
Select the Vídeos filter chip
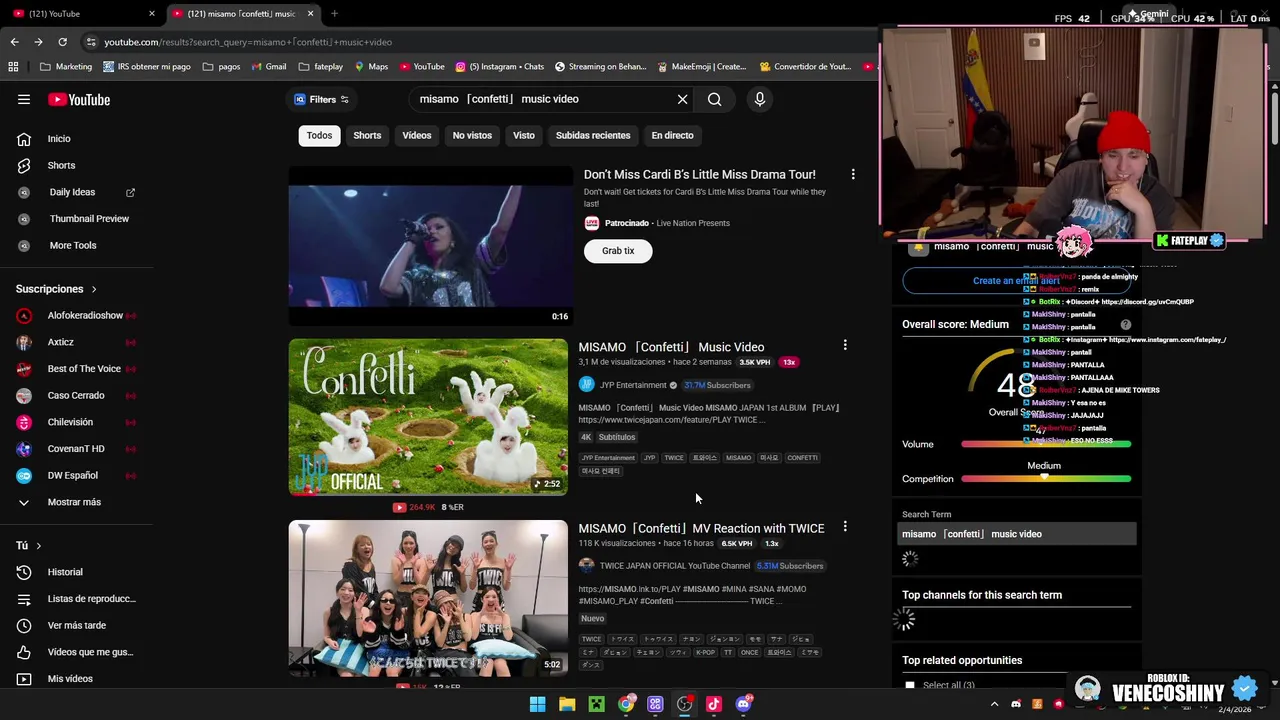pyautogui.click(x=417, y=135)
